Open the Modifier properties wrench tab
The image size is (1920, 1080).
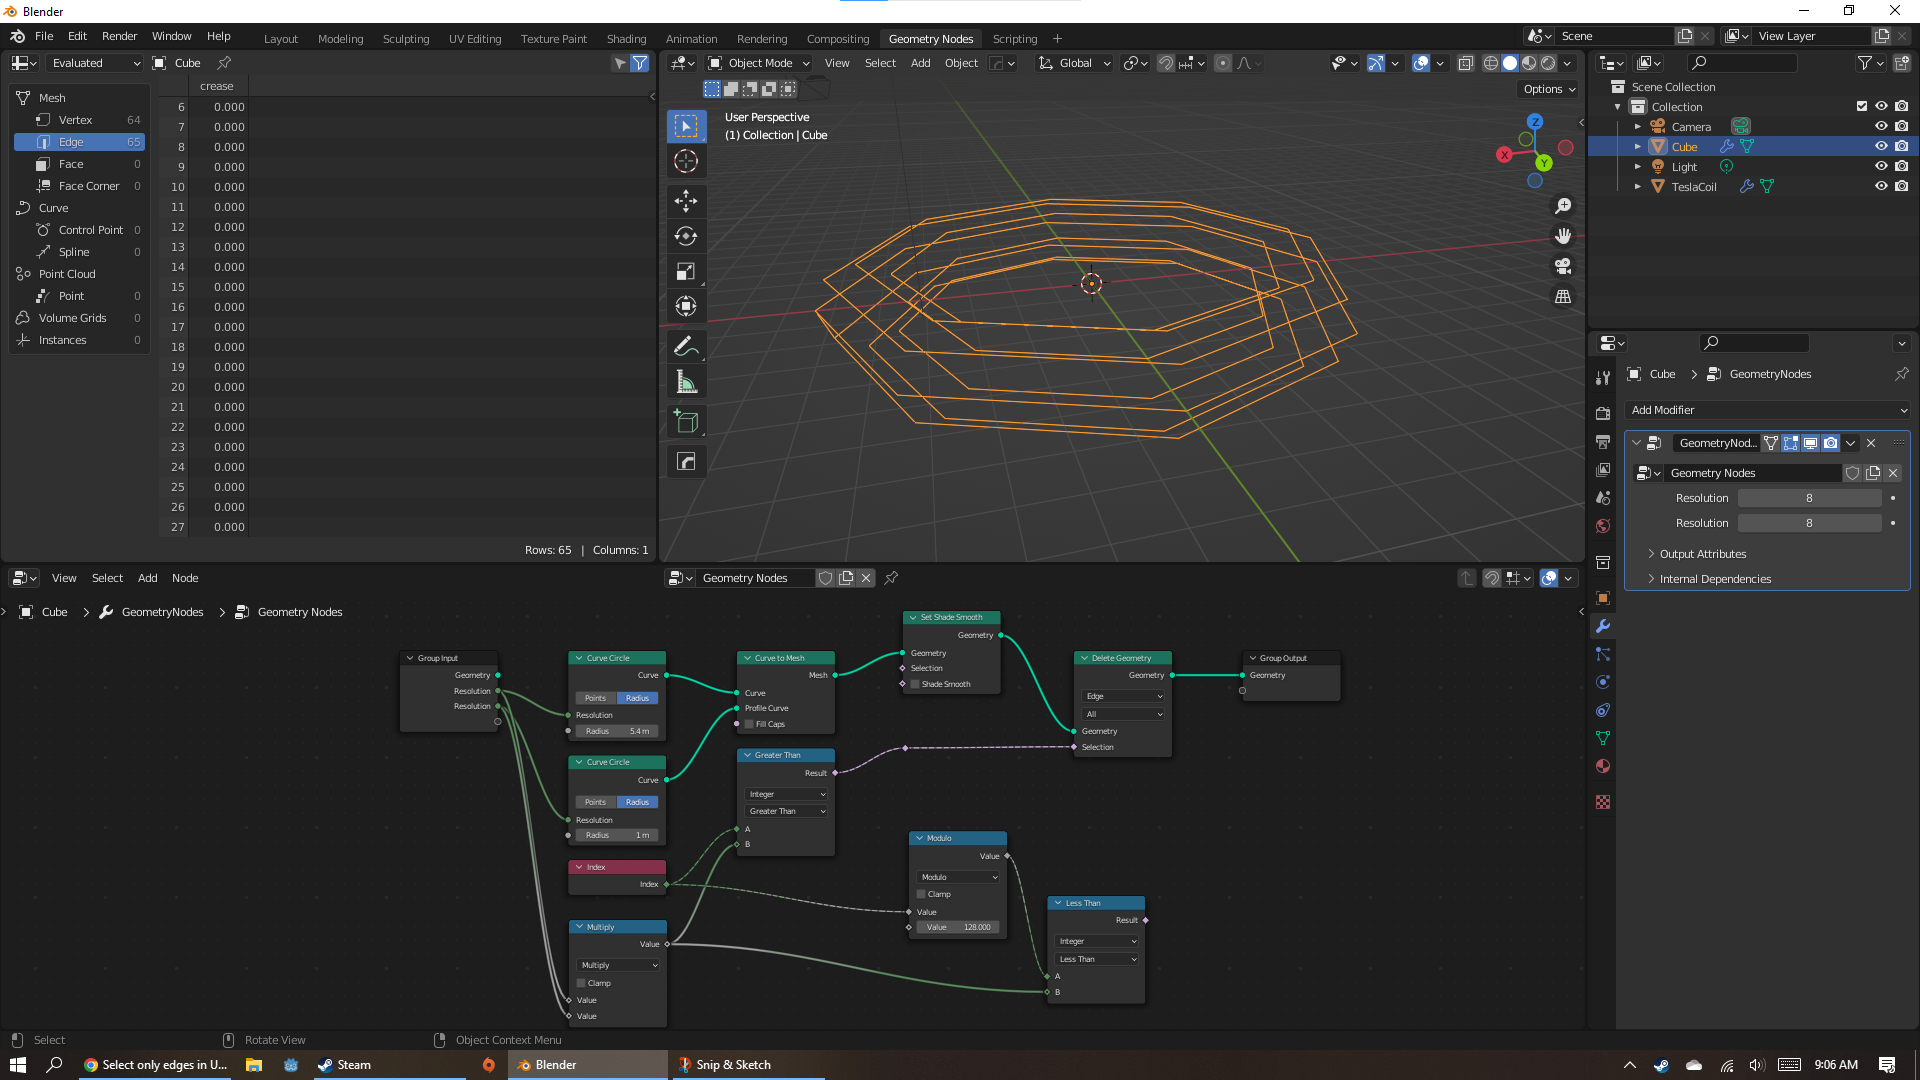pos(1603,626)
